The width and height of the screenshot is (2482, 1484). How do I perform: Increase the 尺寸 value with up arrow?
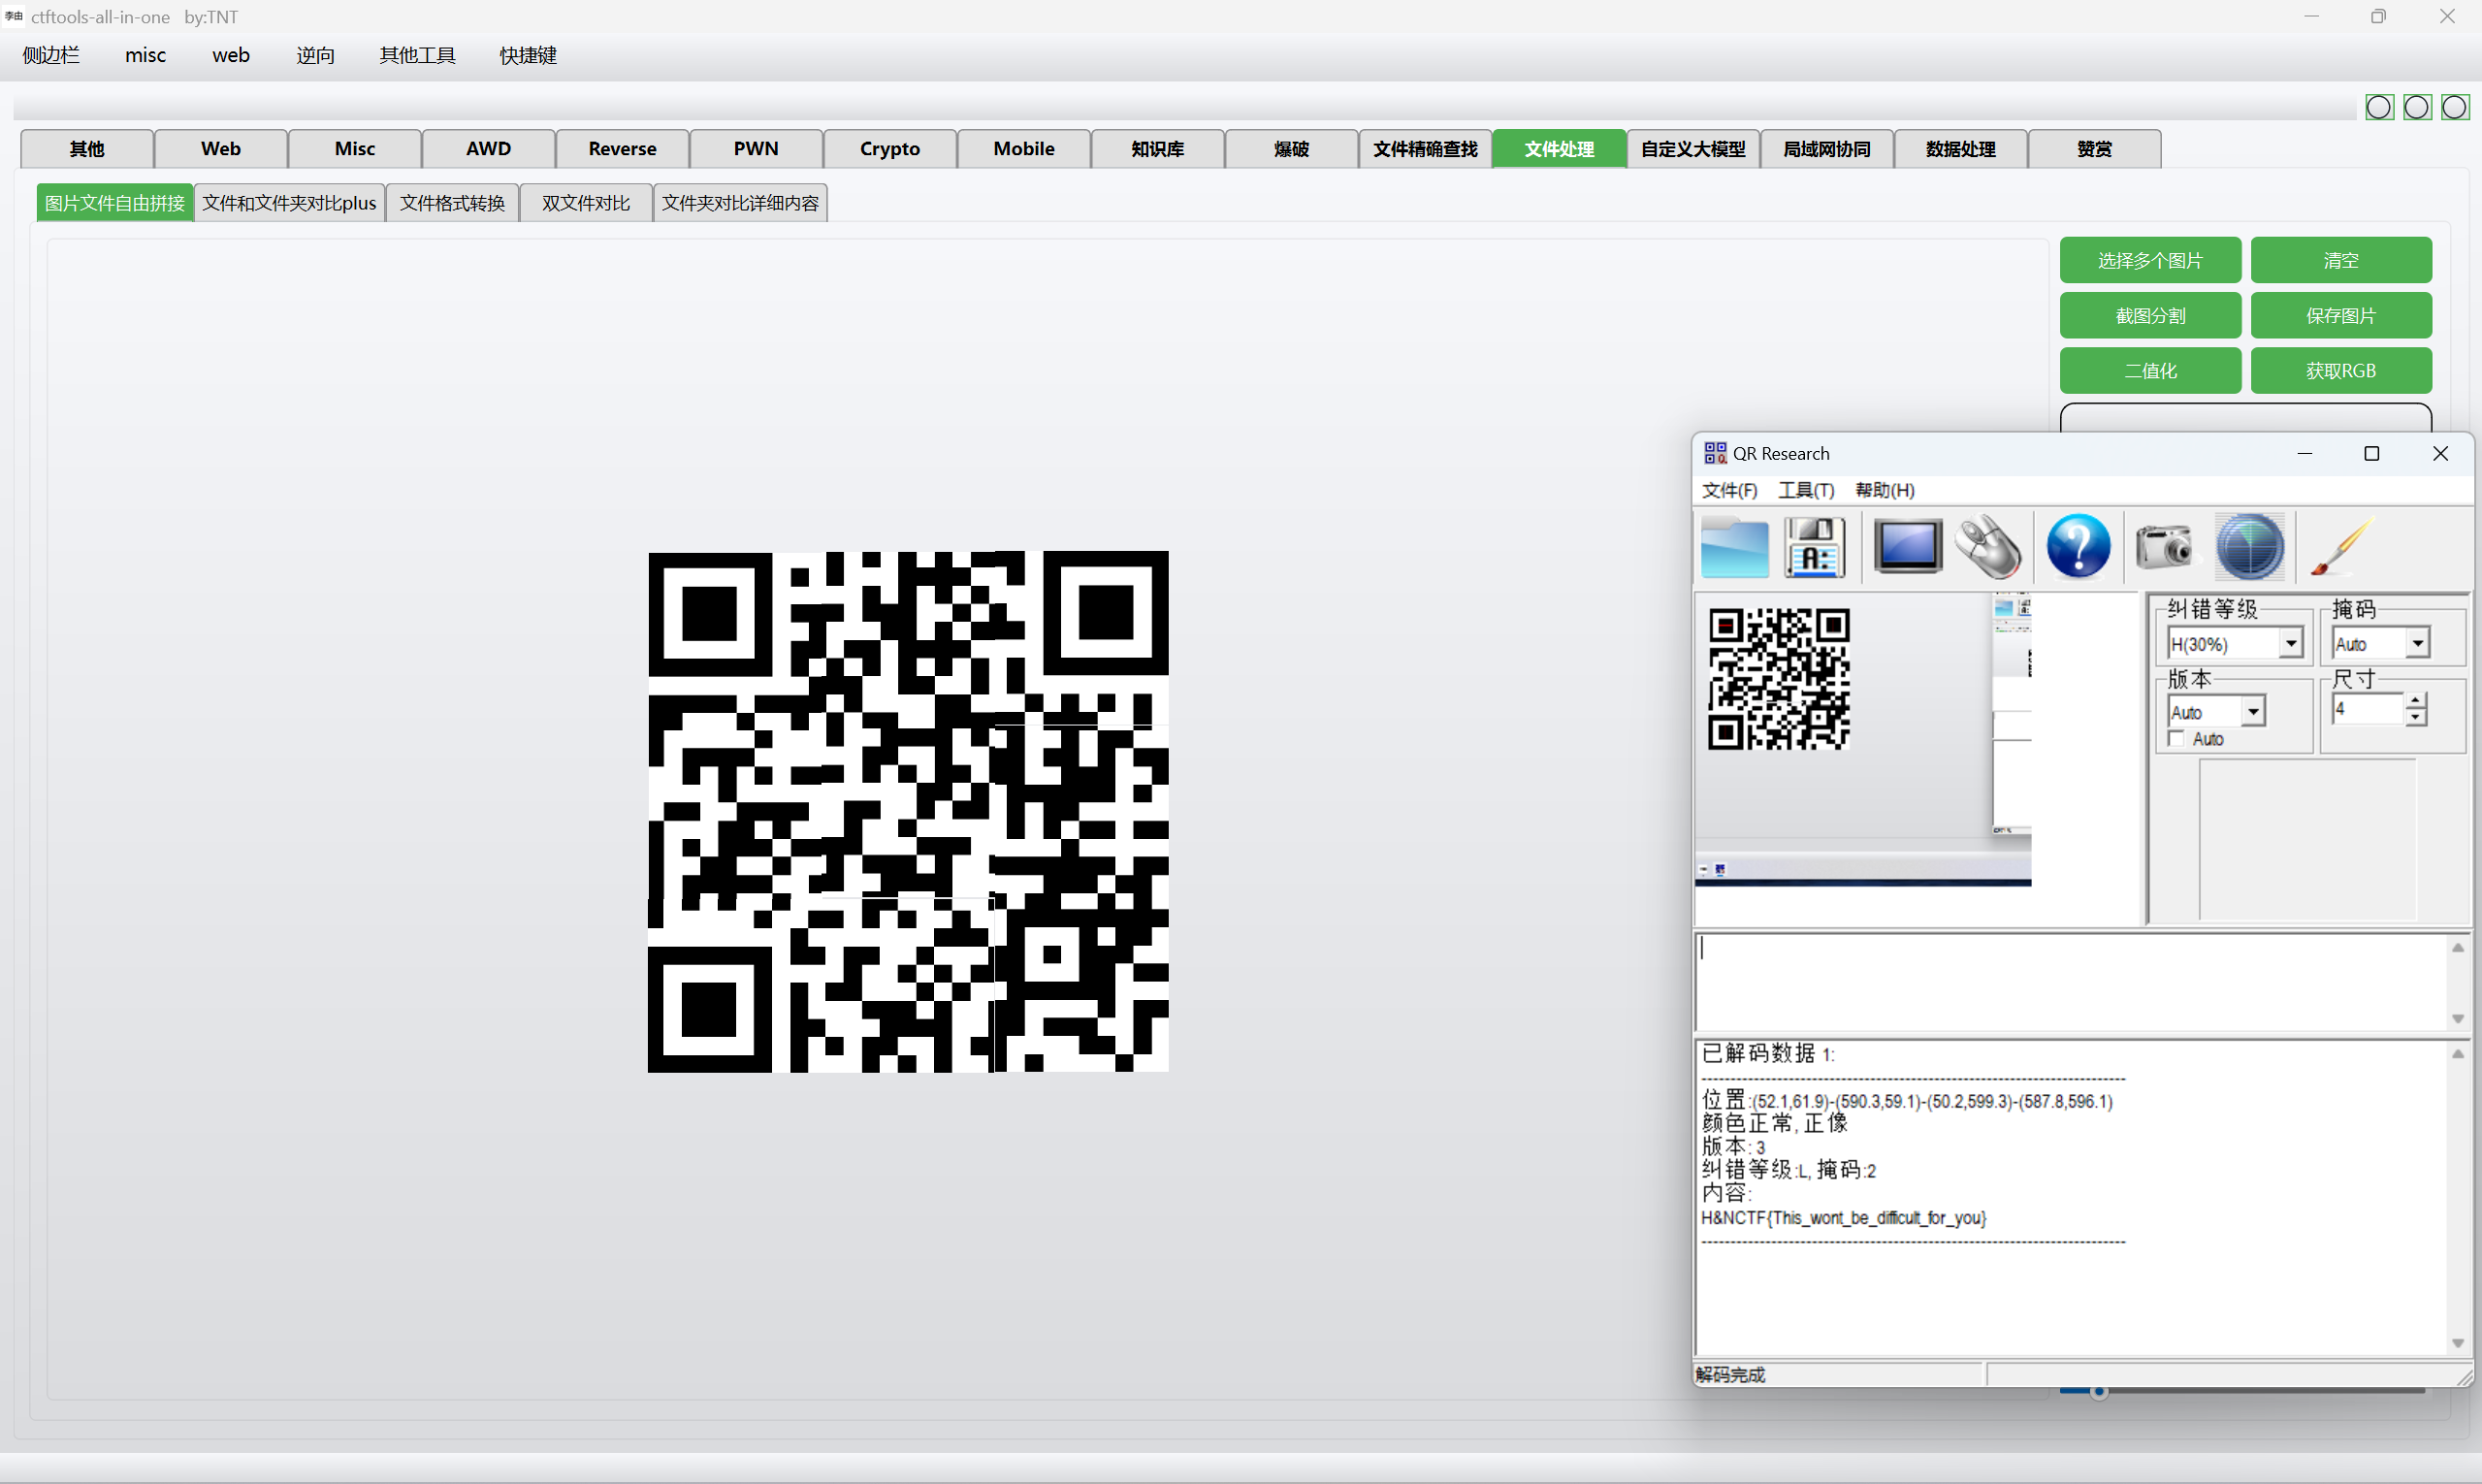pos(2415,702)
